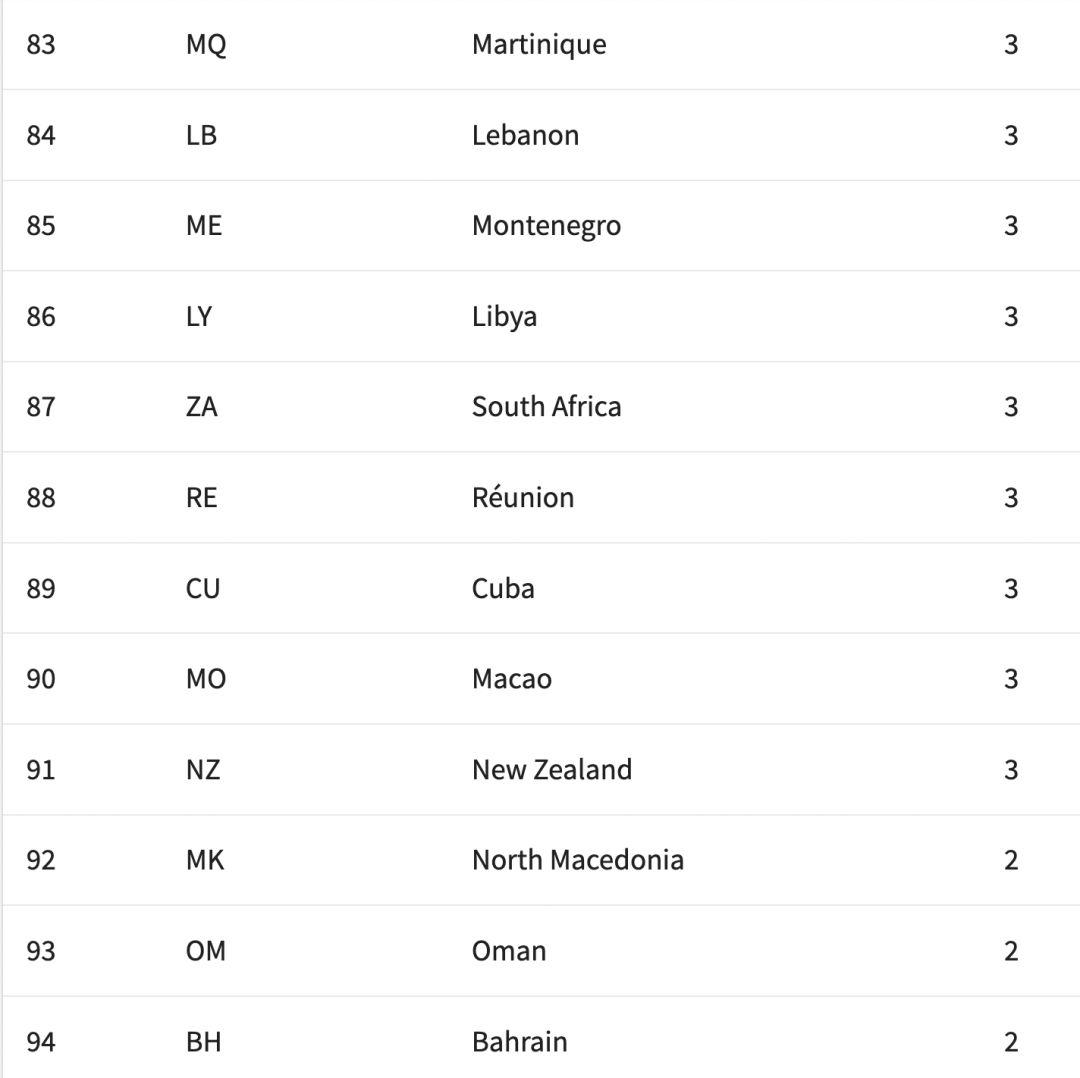
Task: Select country code NZ
Action: (202, 769)
